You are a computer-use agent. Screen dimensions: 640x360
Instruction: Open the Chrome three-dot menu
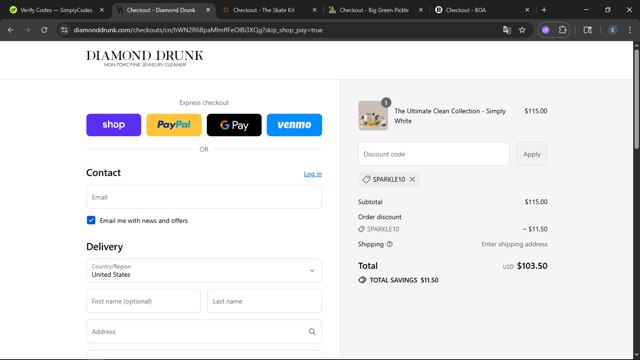pos(630,30)
